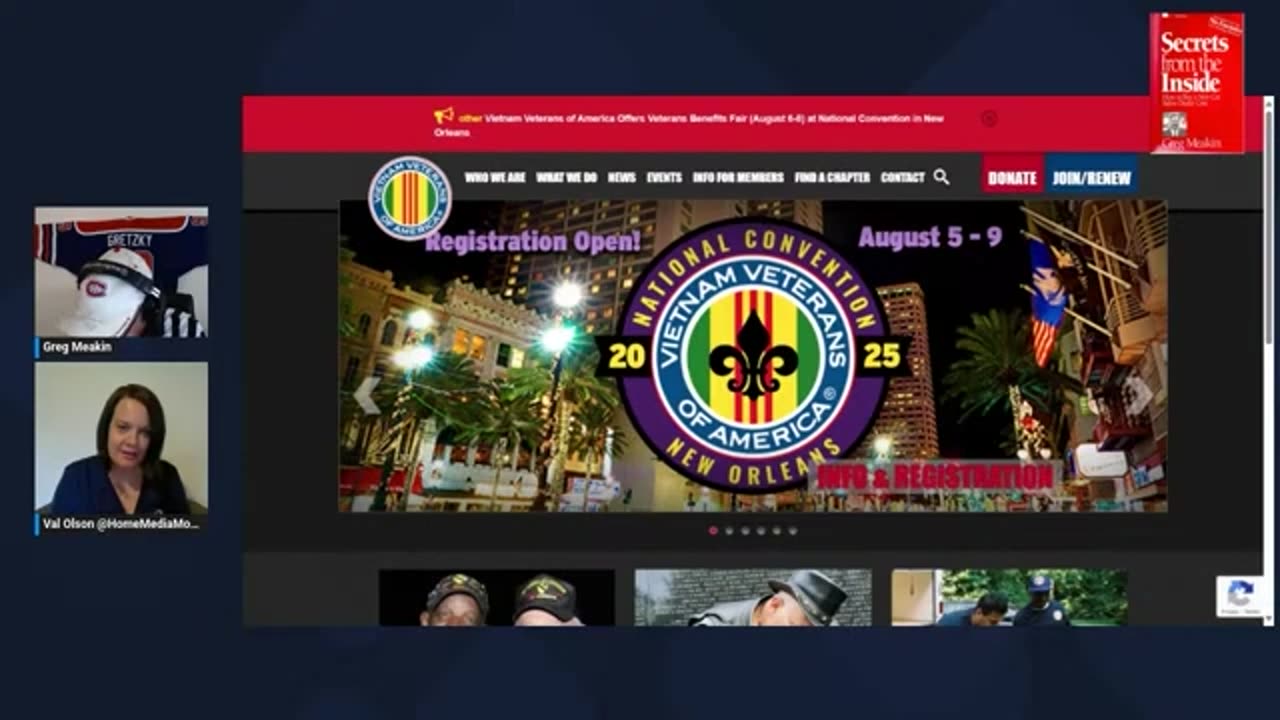
Task: Click Val Olson's video feed
Action: coord(121,438)
